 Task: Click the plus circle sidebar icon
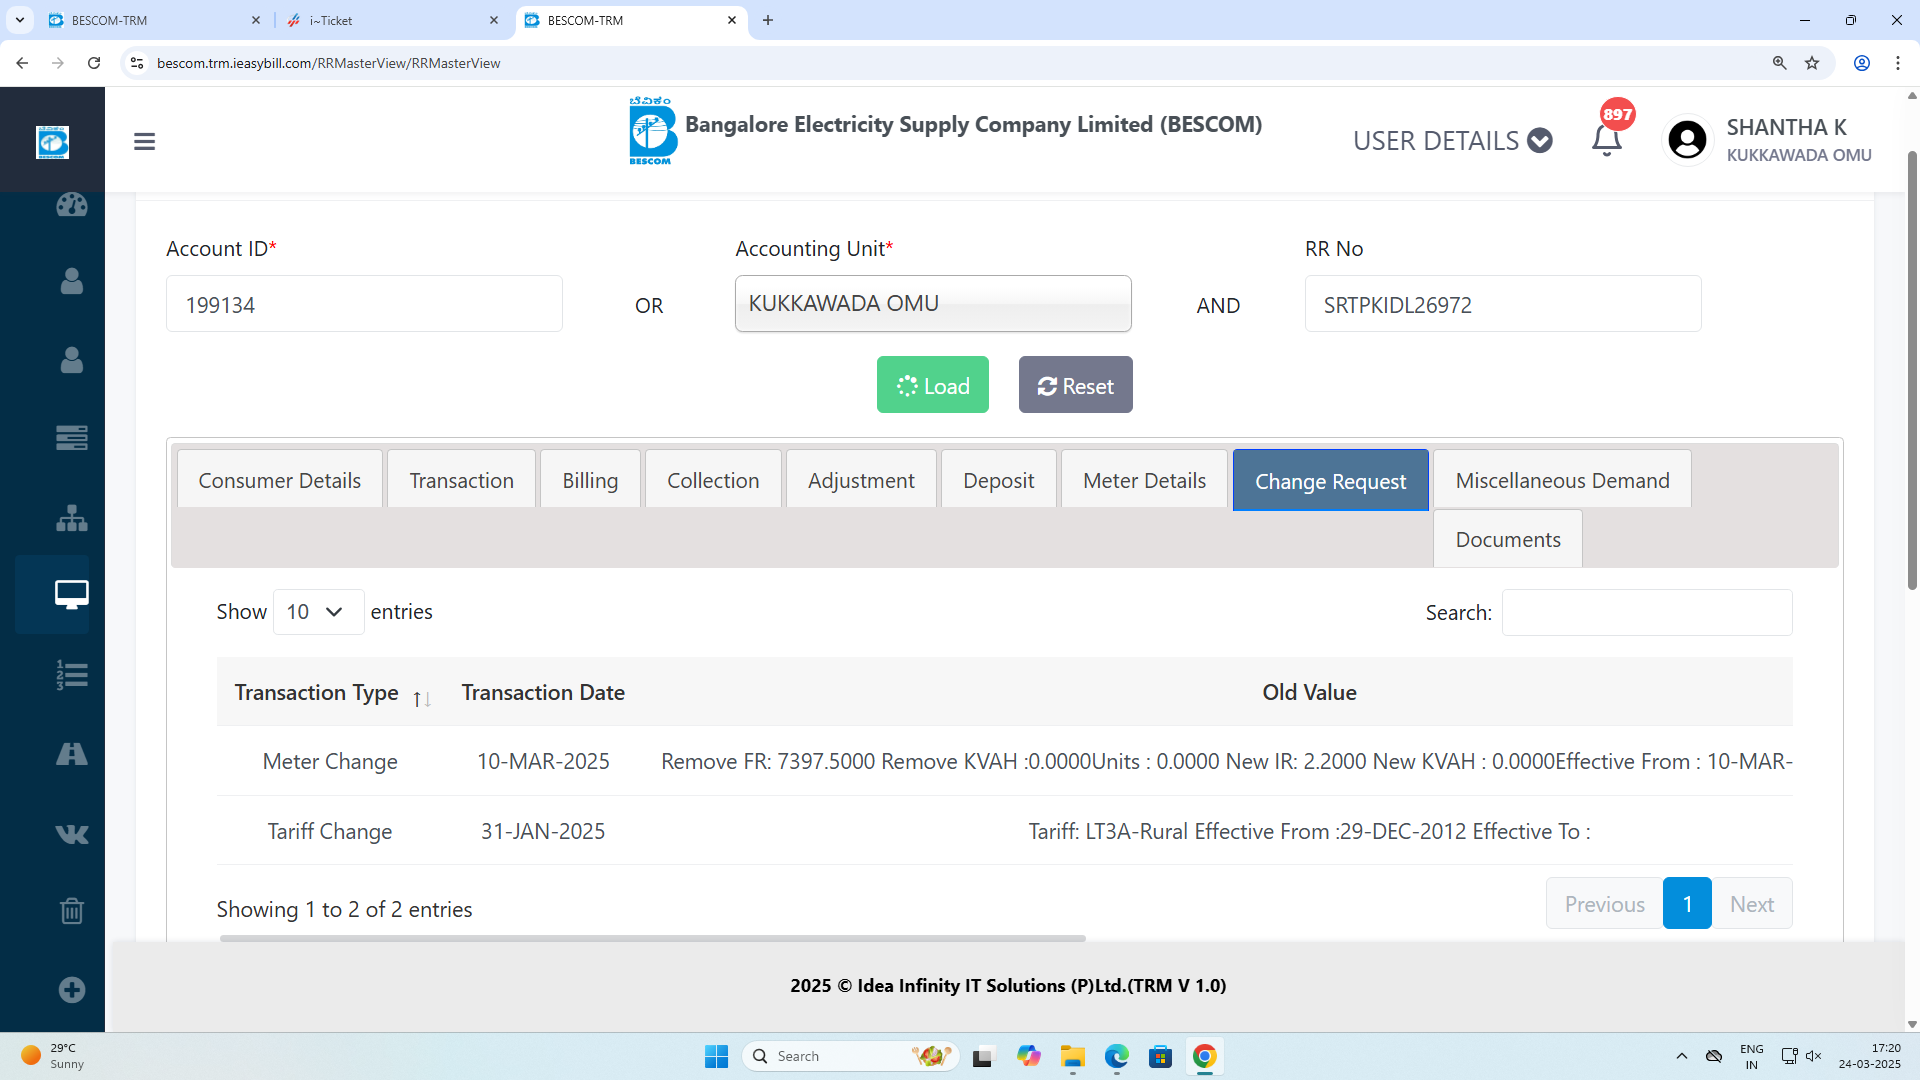pyautogui.click(x=71, y=990)
